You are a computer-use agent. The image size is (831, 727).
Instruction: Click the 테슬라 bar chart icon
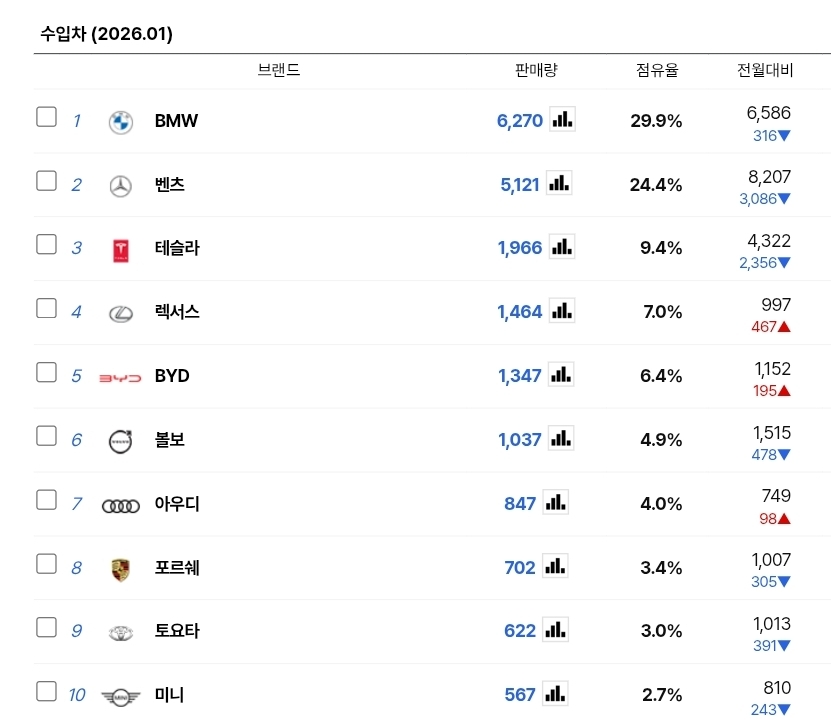point(563,247)
